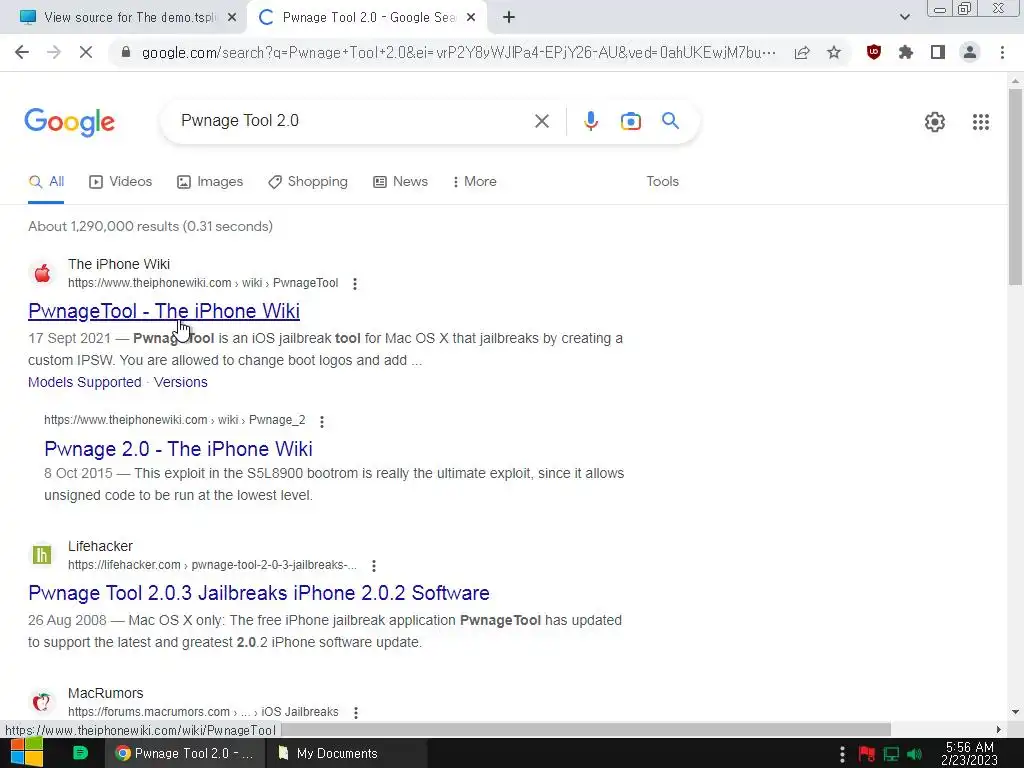Bookmark this page with the star icon
Screen dimensions: 1024x768
pos(834,52)
